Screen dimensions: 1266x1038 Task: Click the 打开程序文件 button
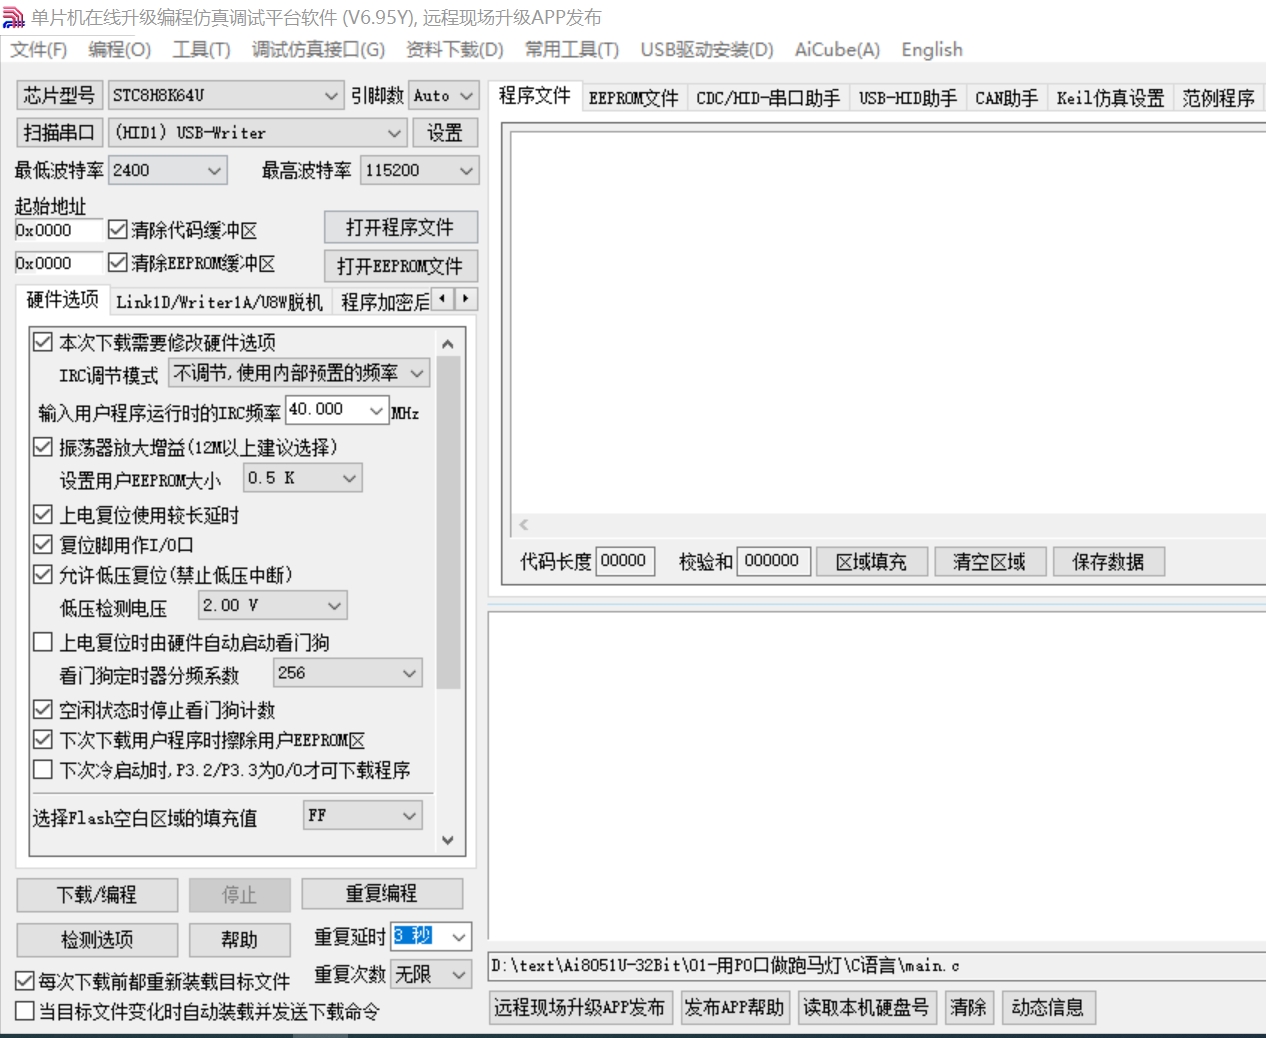(400, 227)
